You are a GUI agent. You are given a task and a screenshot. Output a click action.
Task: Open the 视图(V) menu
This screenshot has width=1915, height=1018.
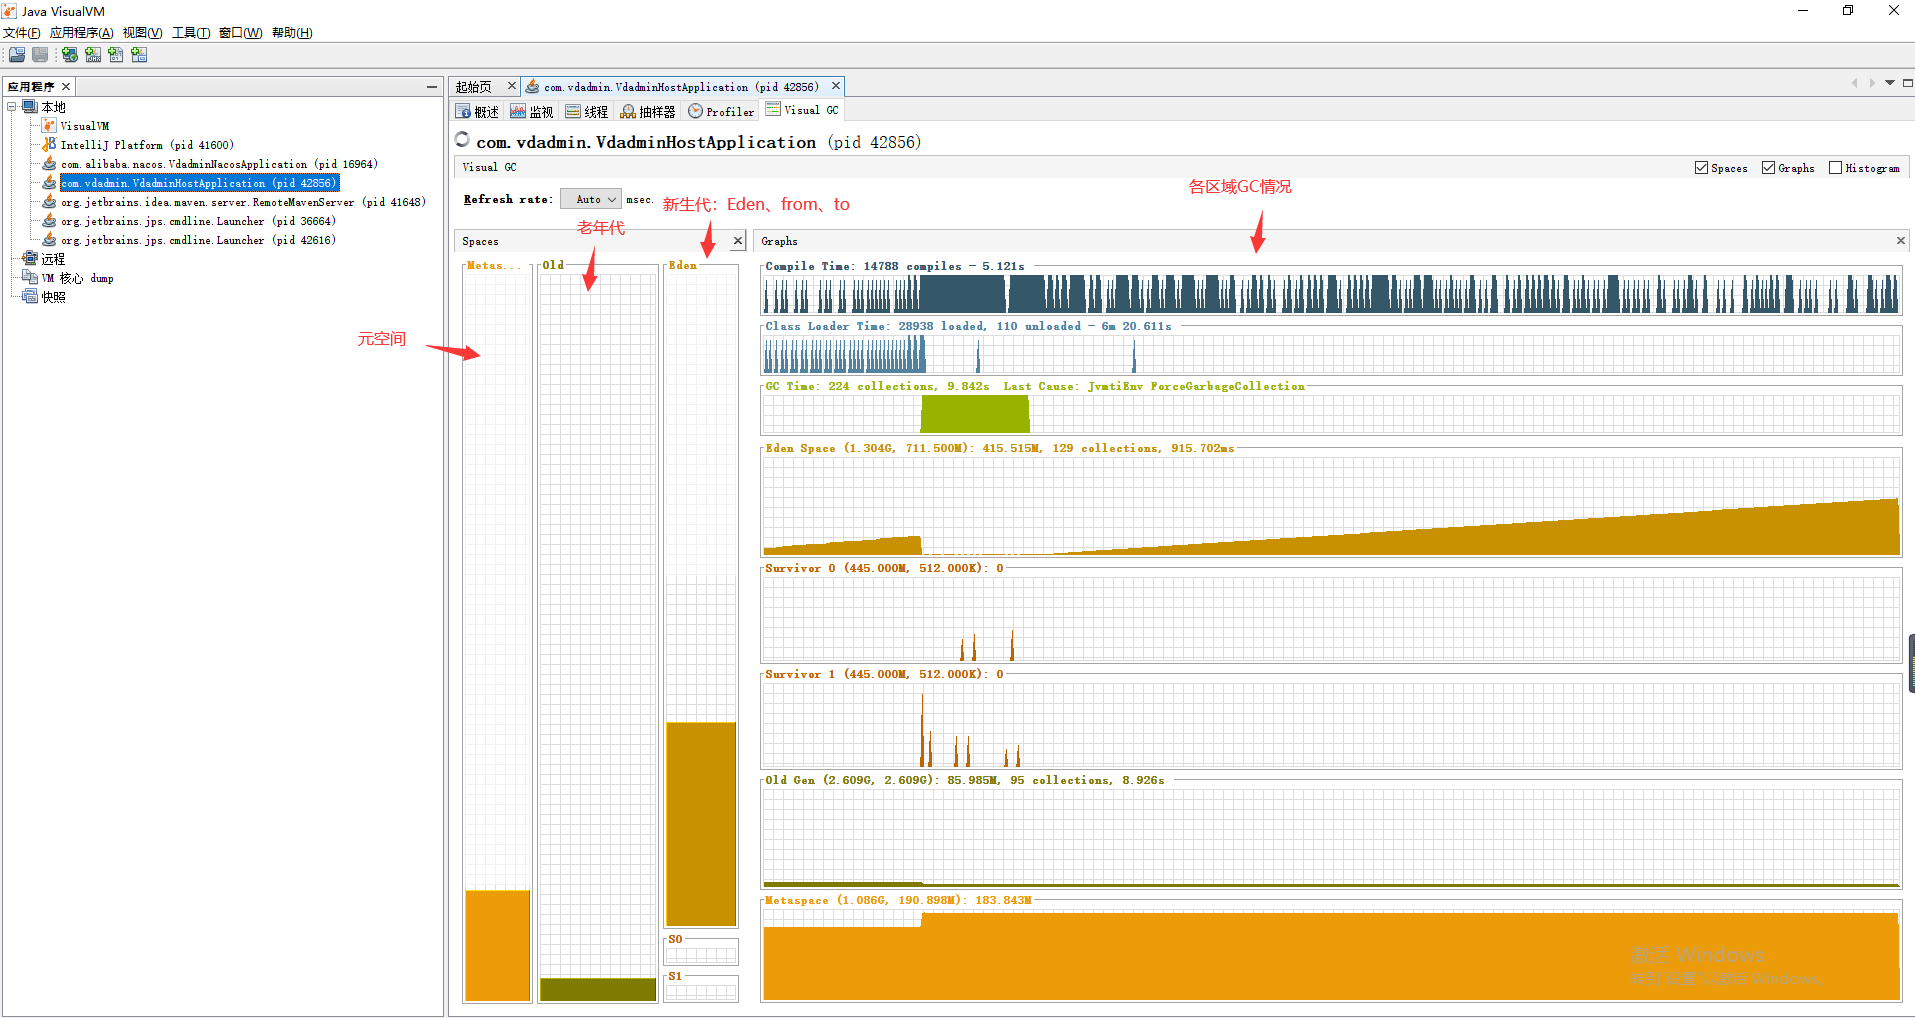pos(142,33)
